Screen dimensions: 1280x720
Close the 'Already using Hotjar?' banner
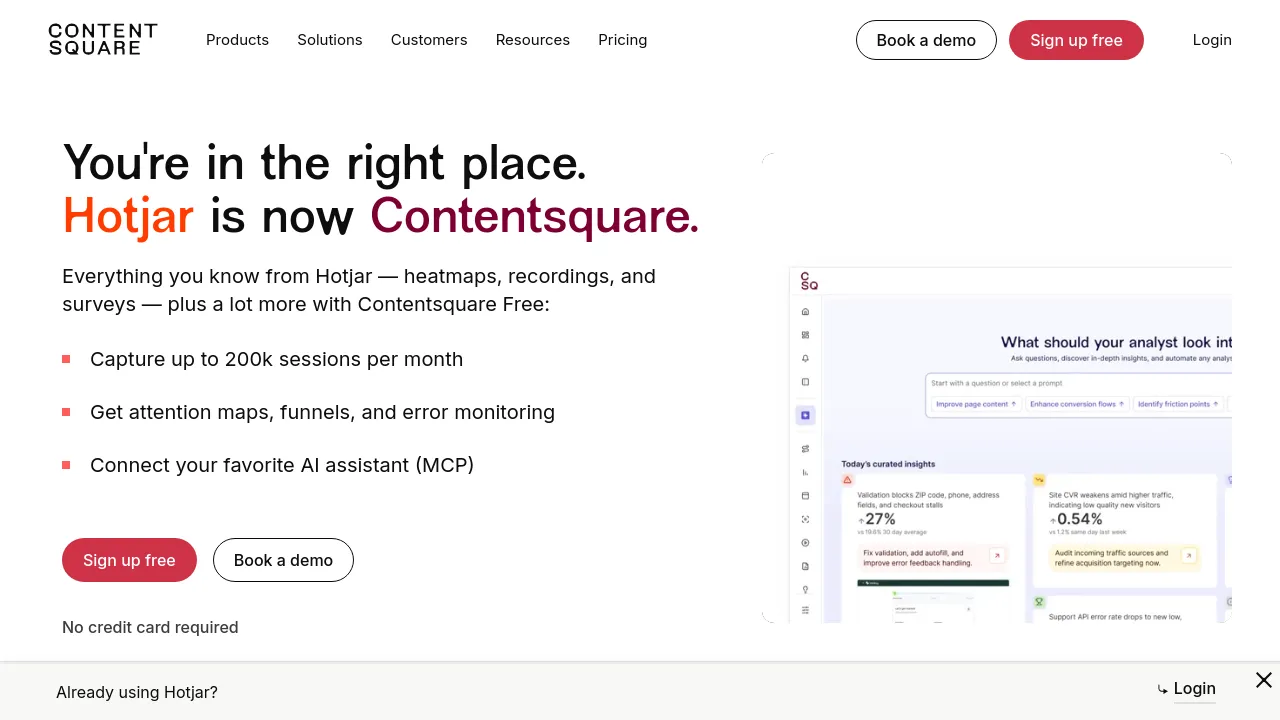coord(1264,680)
